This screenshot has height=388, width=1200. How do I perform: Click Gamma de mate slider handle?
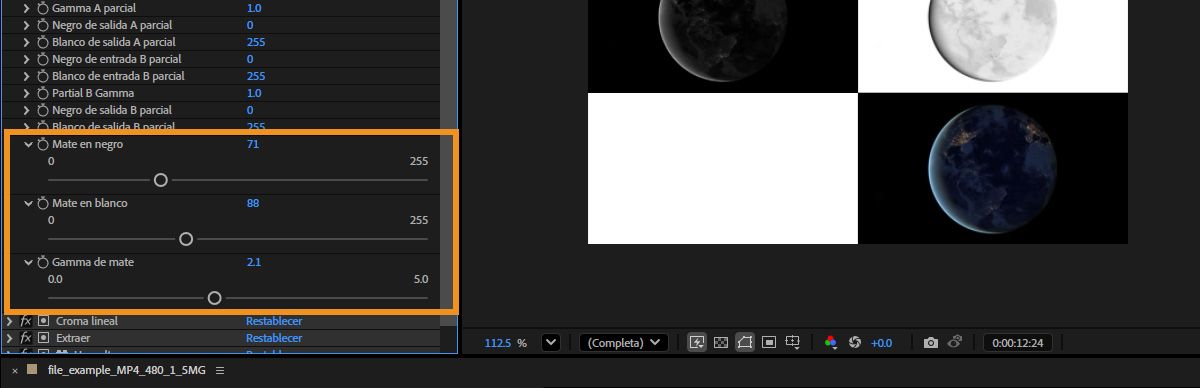(214, 298)
